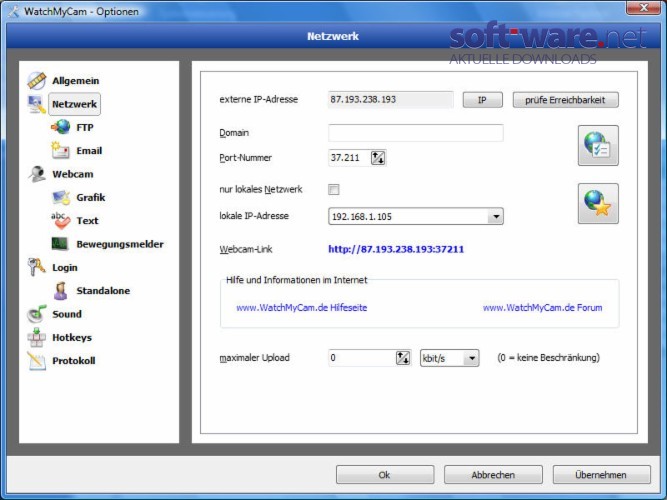Viewport: 667px width, 500px height.
Task: Open www.WatchMyCam.de Forum link
Action: click(x=542, y=308)
